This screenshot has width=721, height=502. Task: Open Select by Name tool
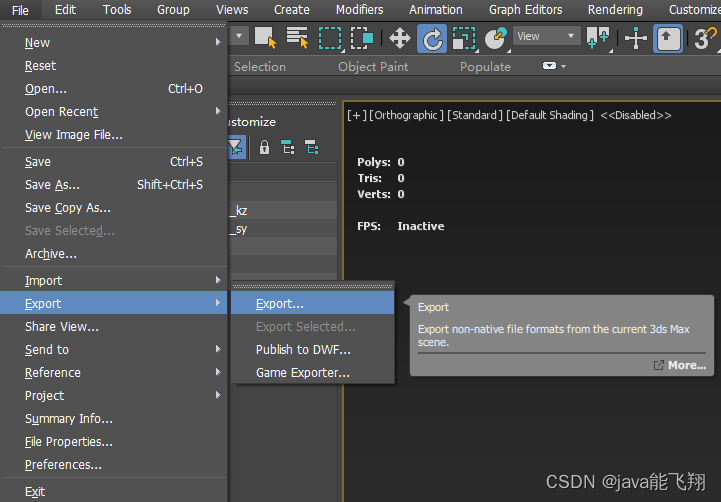click(x=297, y=38)
